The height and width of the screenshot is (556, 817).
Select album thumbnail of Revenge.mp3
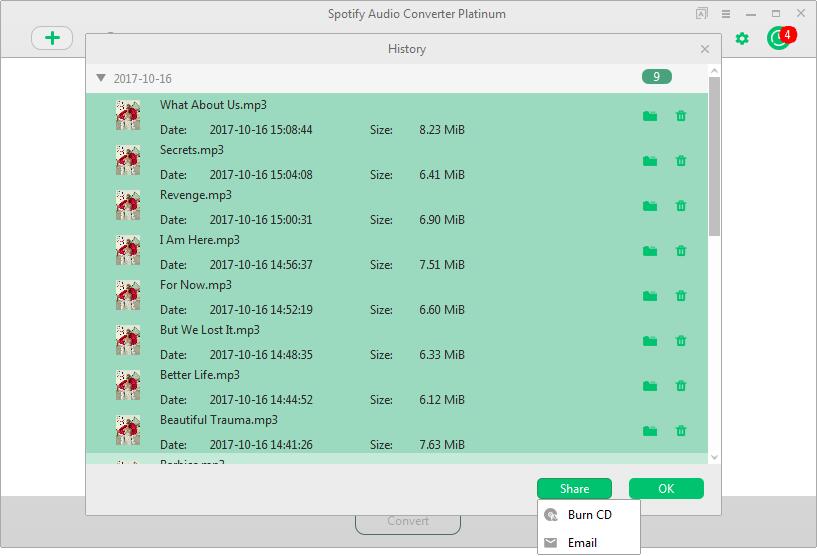pyautogui.click(x=128, y=205)
